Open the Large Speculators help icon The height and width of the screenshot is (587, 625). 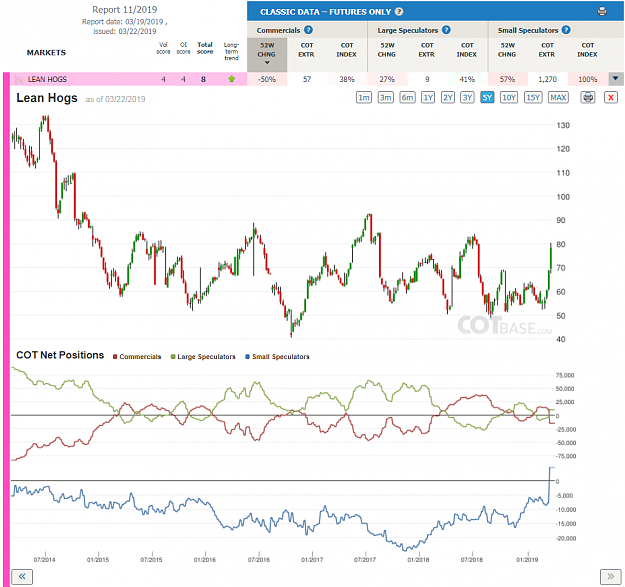446,30
